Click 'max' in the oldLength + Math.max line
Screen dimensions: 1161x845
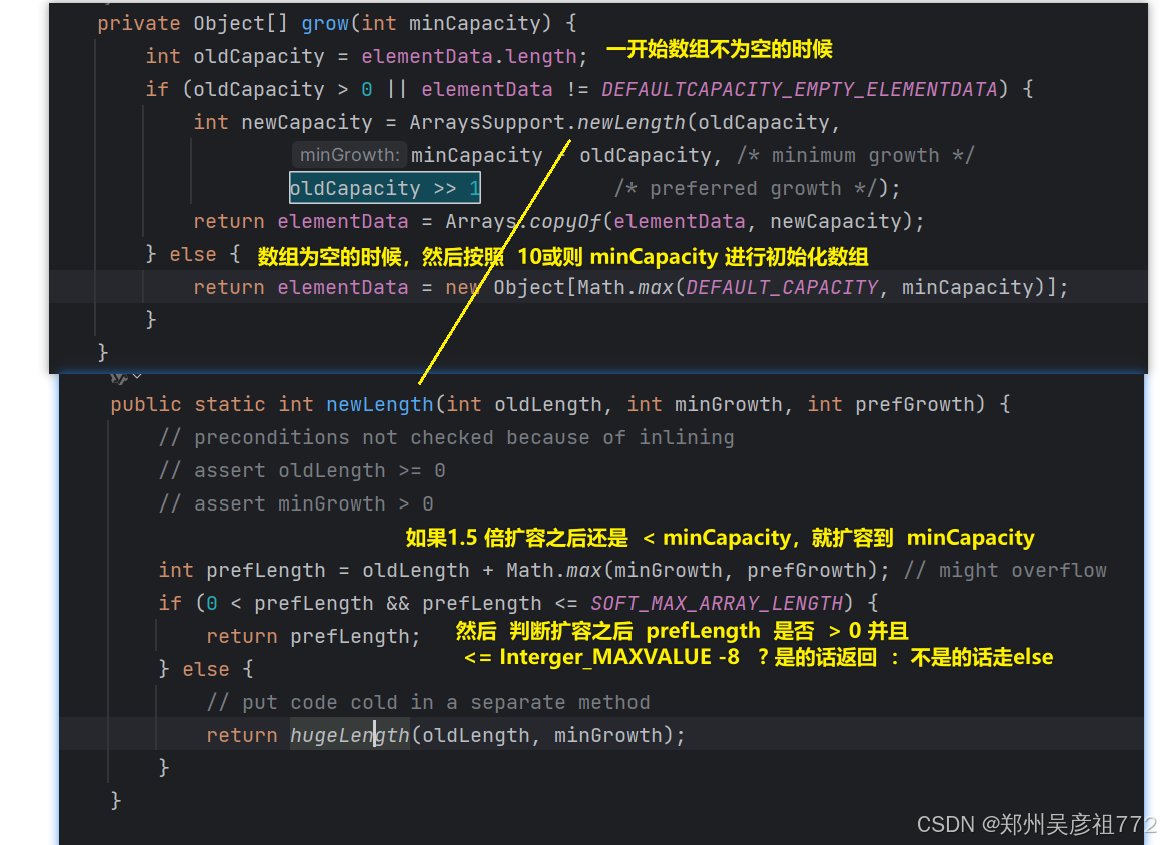coord(584,570)
